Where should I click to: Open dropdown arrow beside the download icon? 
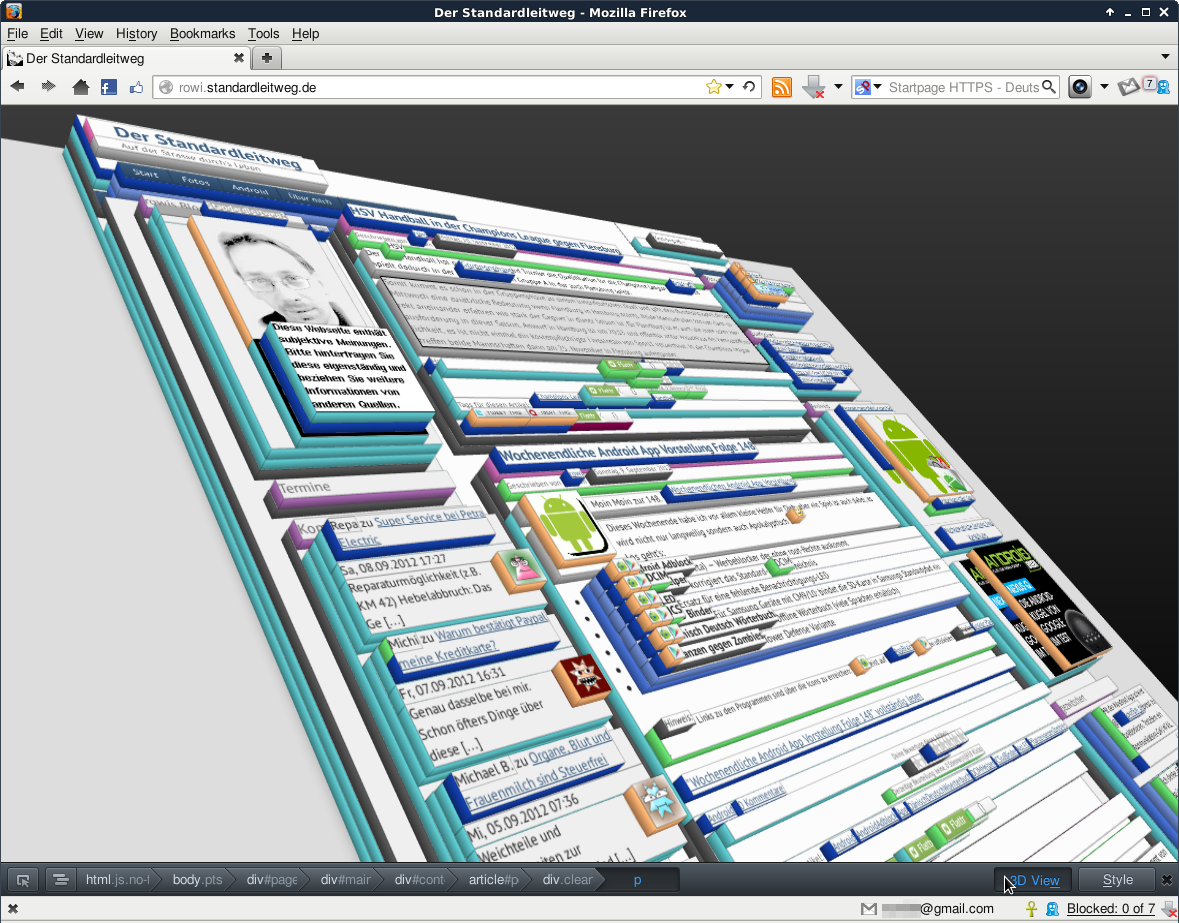[838, 87]
